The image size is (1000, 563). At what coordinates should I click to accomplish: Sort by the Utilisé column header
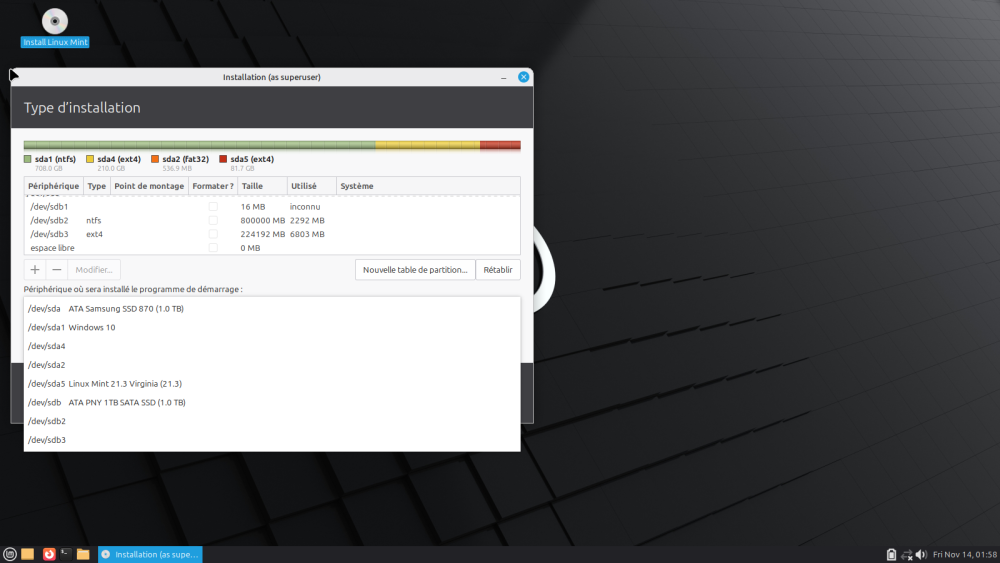pos(312,186)
